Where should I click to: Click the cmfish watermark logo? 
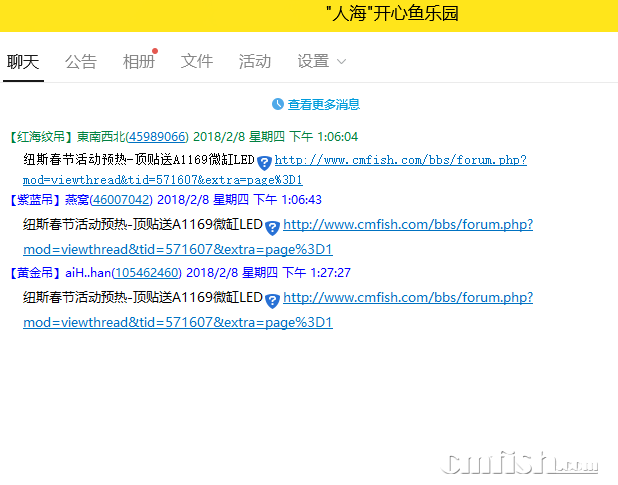(520, 462)
